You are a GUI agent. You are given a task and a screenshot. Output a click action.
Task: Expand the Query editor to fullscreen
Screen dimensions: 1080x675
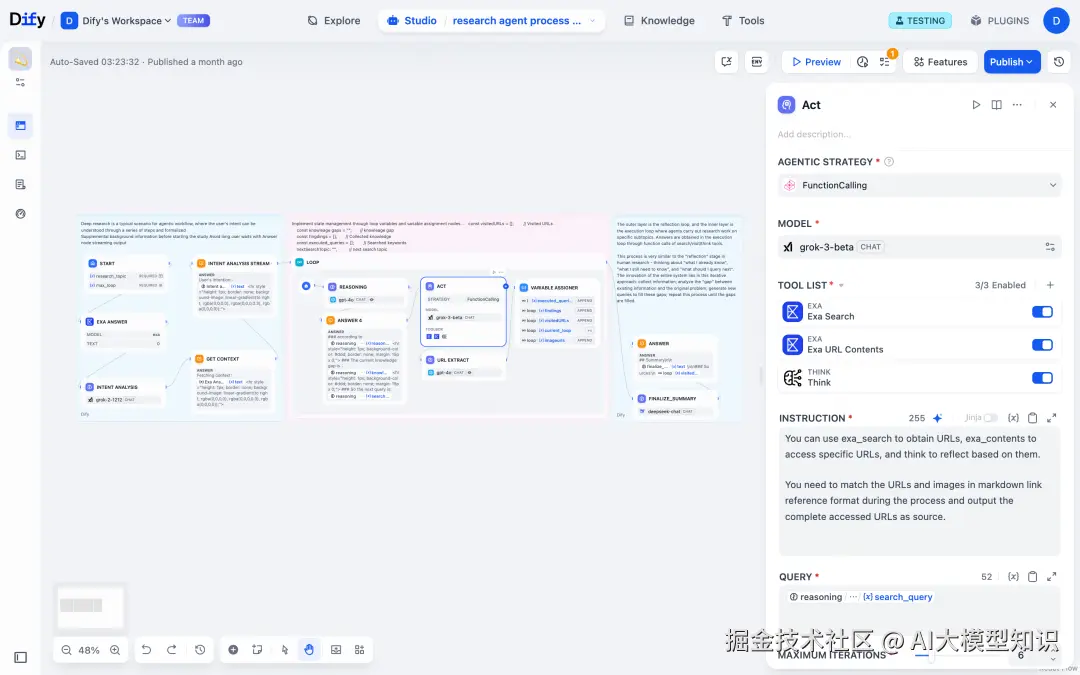(1052, 577)
